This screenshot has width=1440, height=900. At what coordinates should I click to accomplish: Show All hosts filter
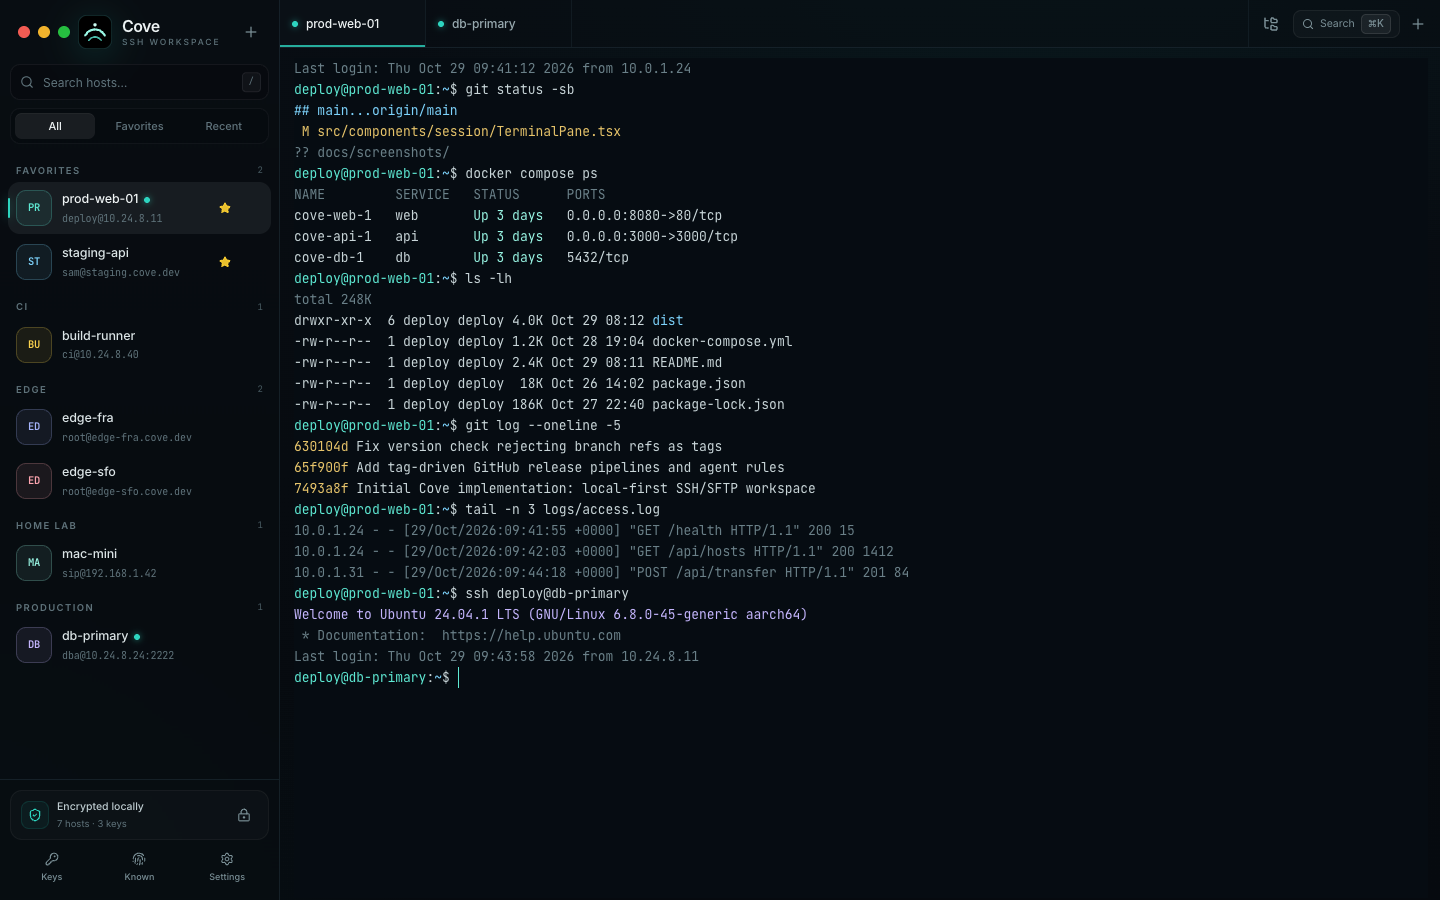pyautogui.click(x=55, y=126)
